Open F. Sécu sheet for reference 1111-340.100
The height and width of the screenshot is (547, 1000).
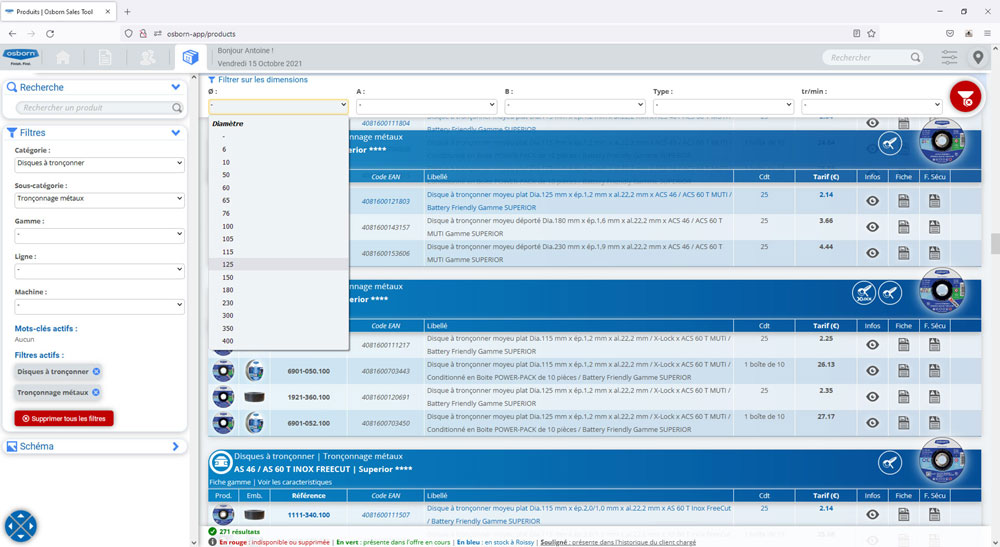pos(934,514)
